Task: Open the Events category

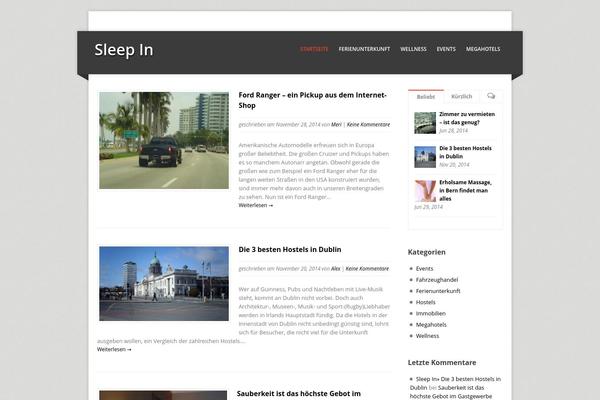Action: click(424, 269)
